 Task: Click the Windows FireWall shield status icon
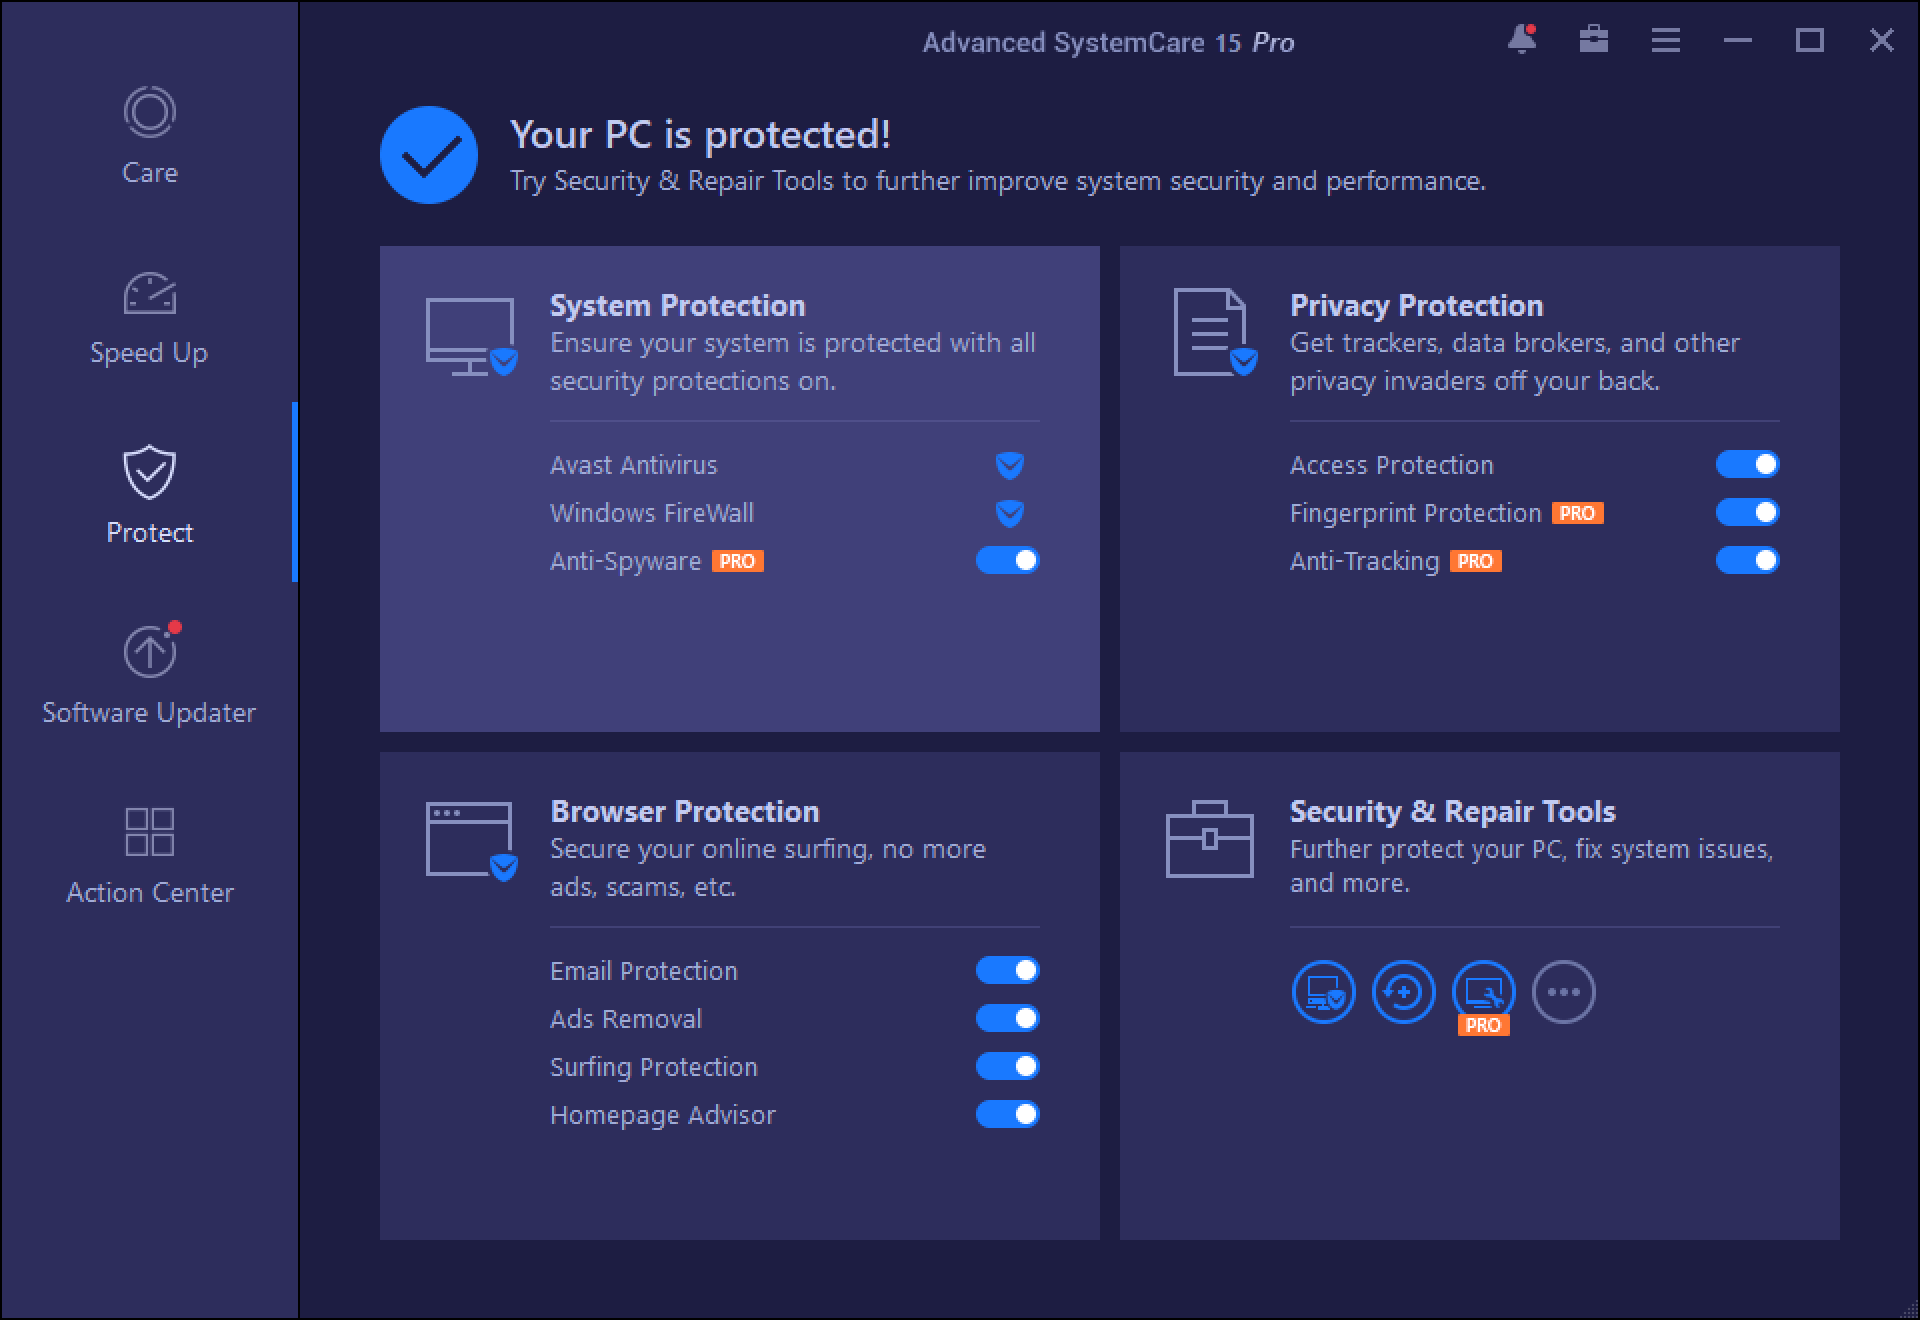coord(1010,513)
